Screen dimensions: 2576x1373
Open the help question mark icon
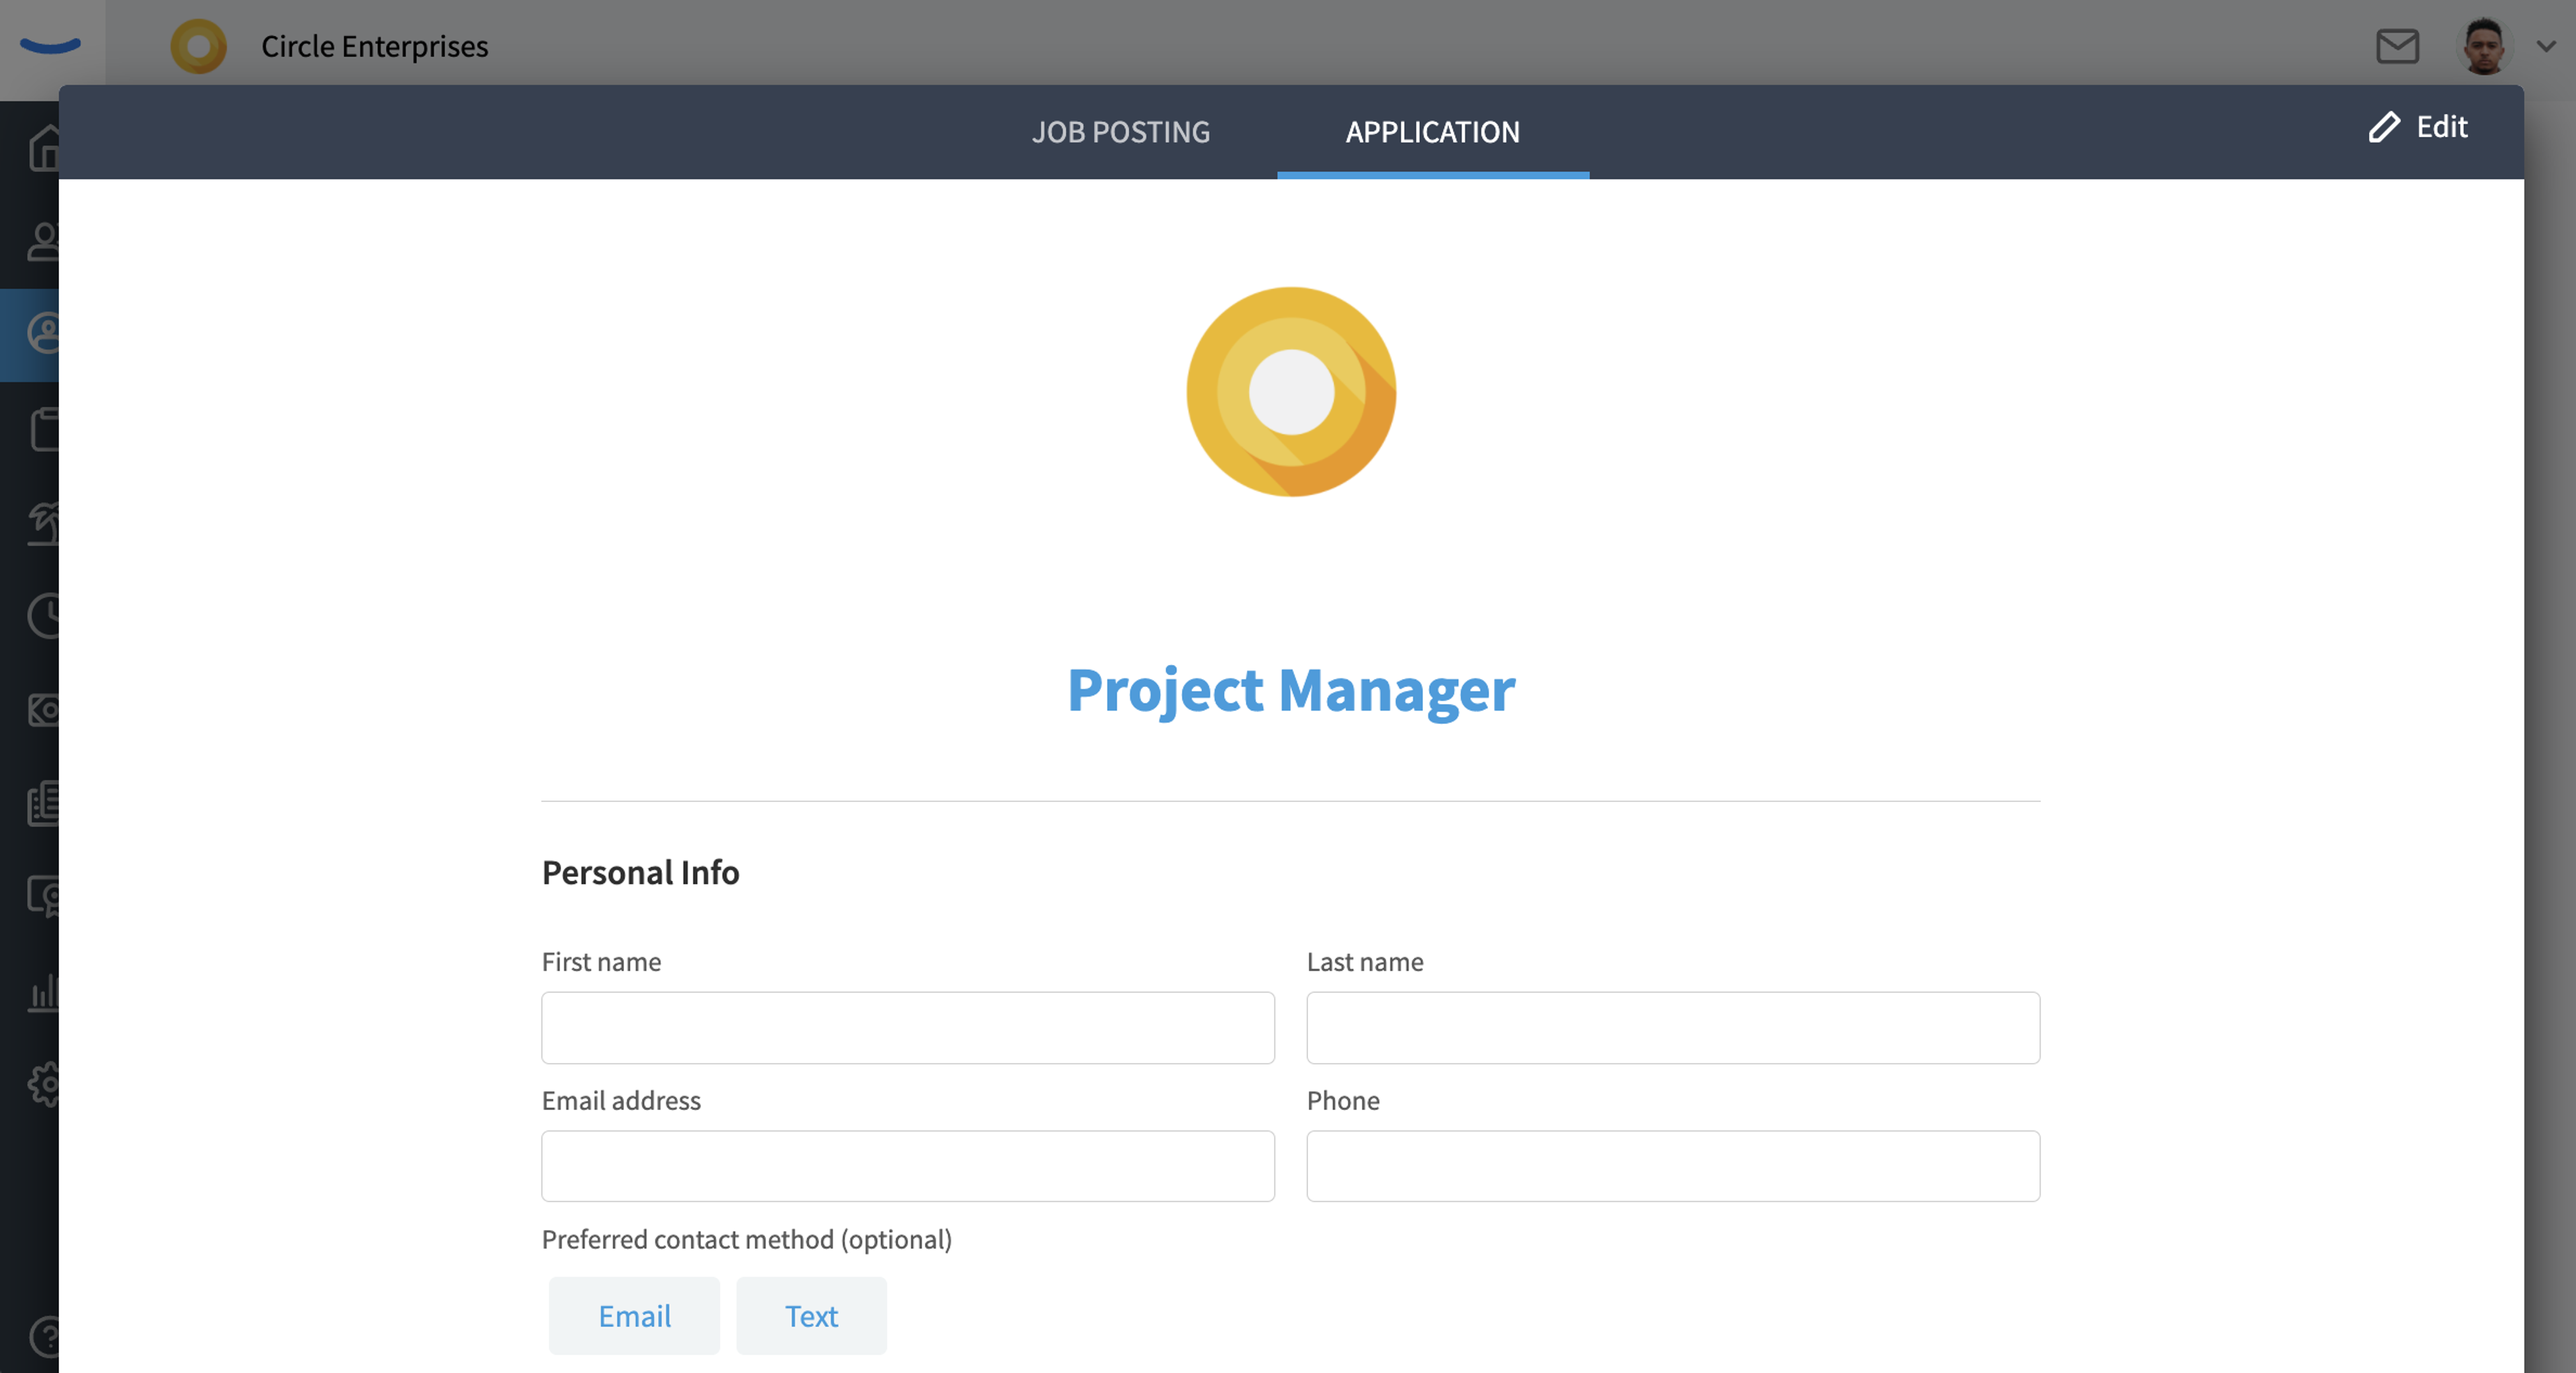pos(44,1337)
